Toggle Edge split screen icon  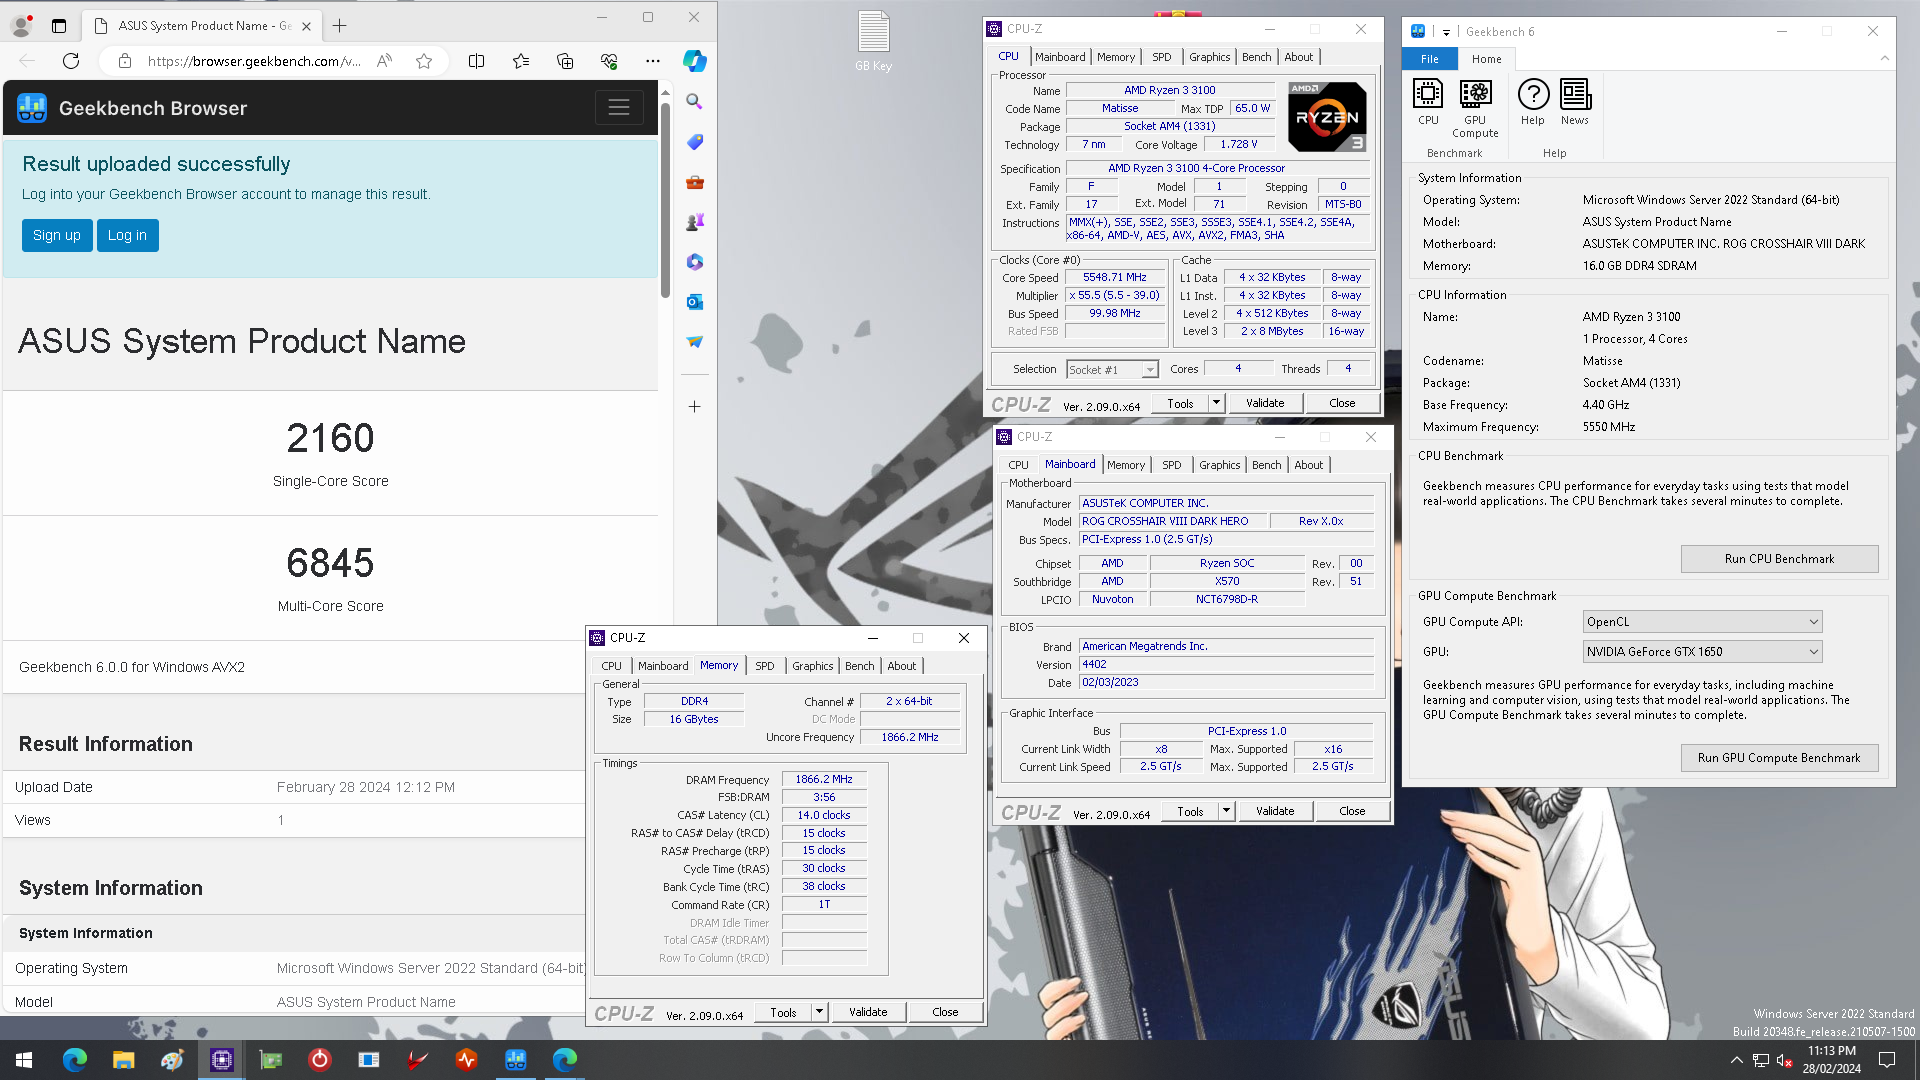tap(477, 61)
